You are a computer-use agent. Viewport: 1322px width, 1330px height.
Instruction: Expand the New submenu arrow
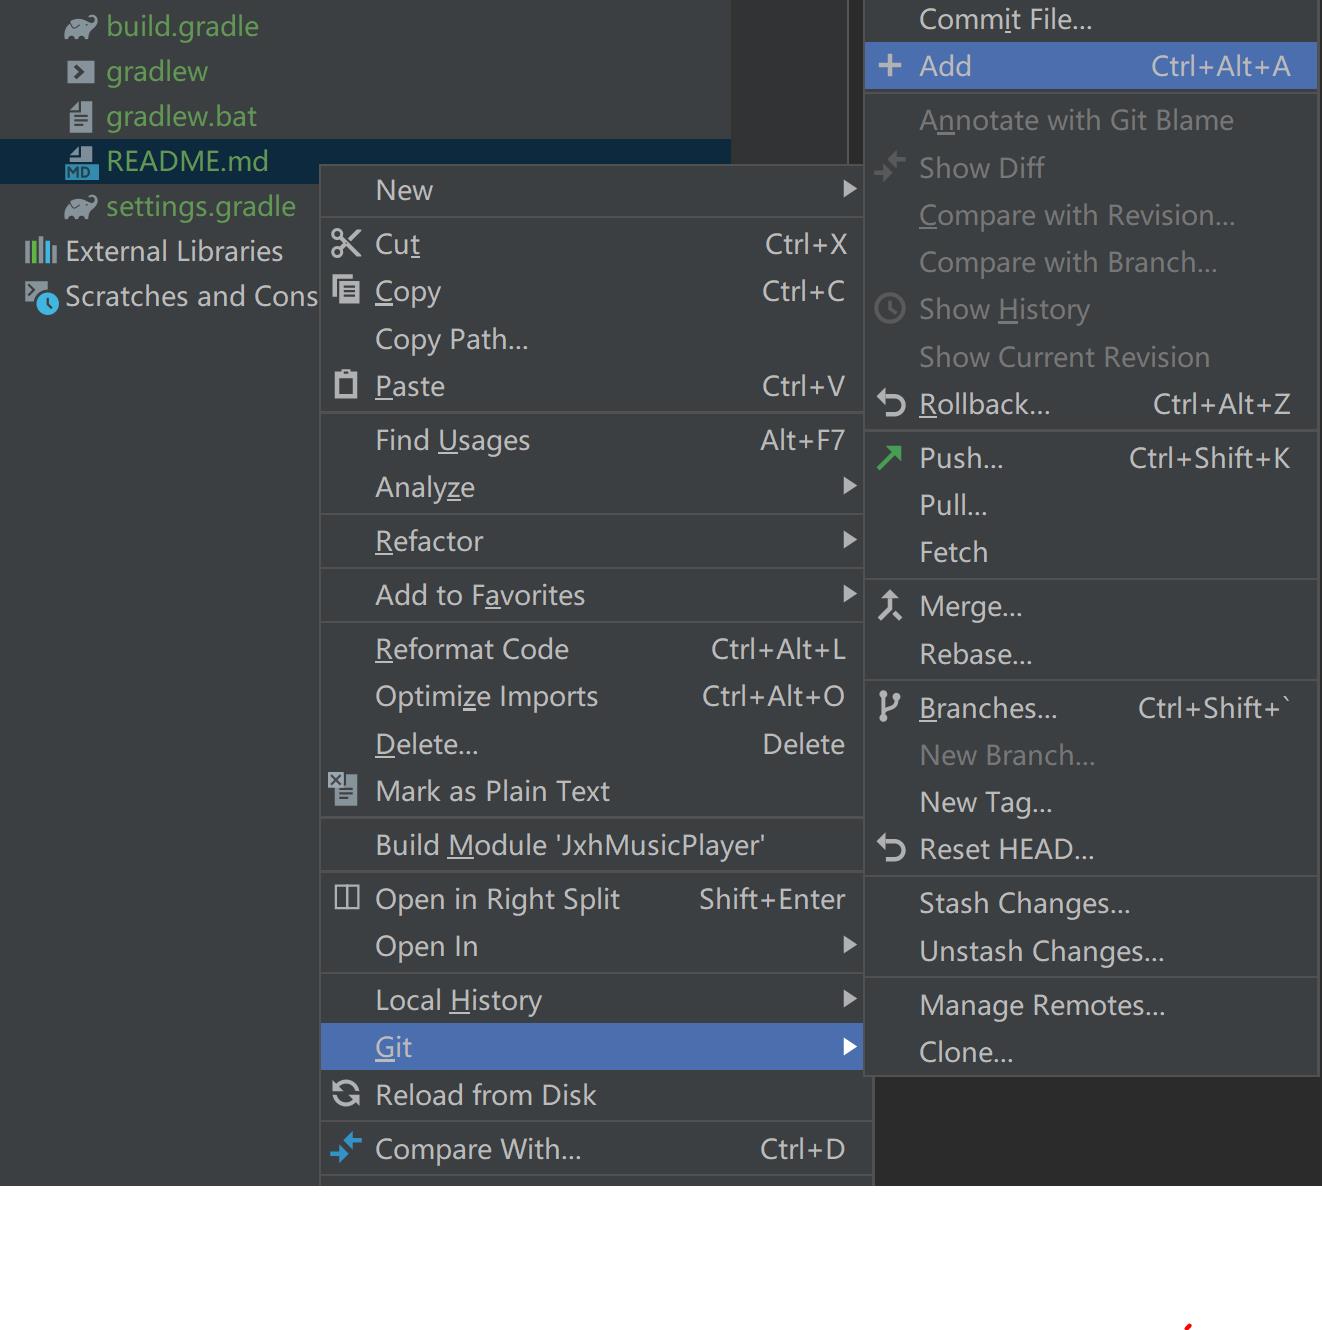(x=850, y=189)
